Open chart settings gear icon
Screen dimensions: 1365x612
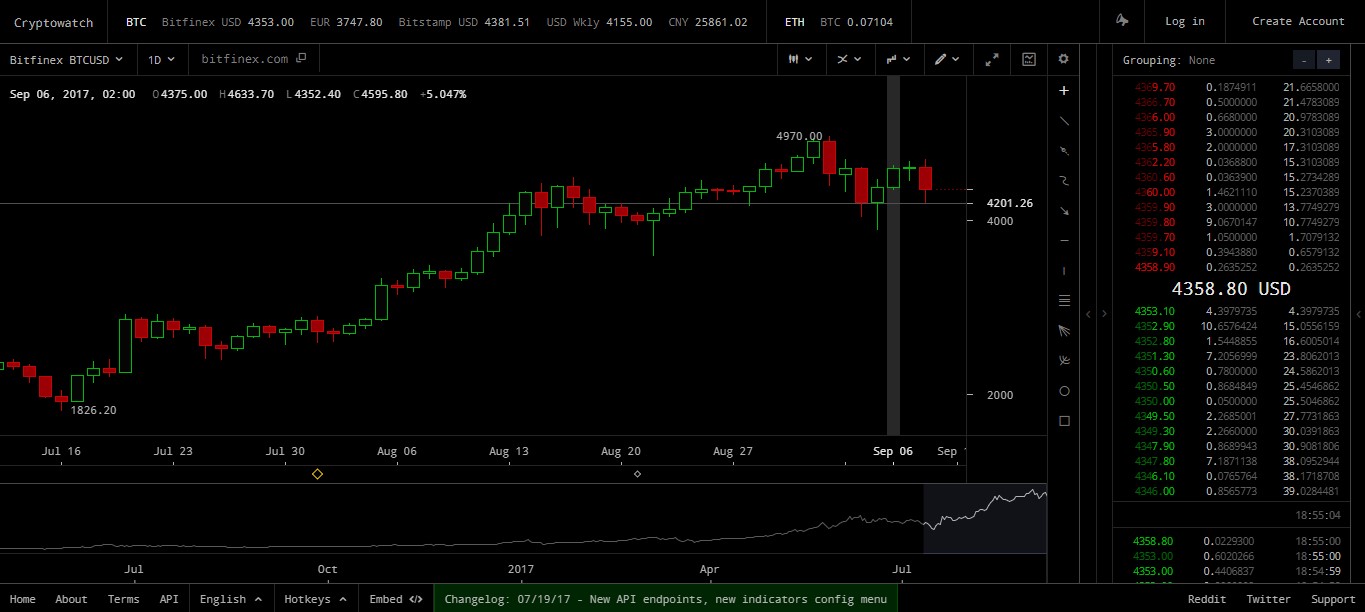pyautogui.click(x=1063, y=59)
